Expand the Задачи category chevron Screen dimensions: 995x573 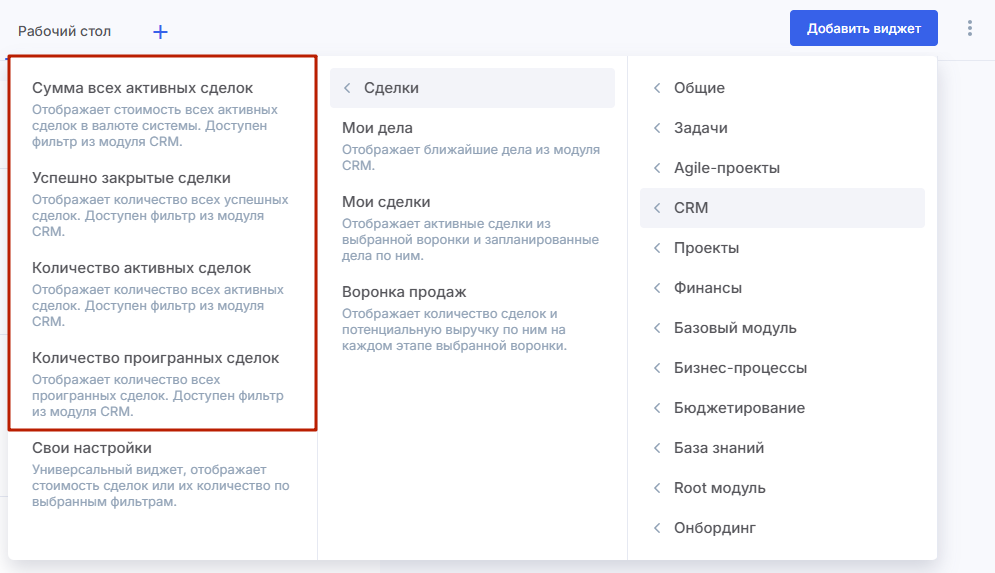pyautogui.click(x=657, y=128)
